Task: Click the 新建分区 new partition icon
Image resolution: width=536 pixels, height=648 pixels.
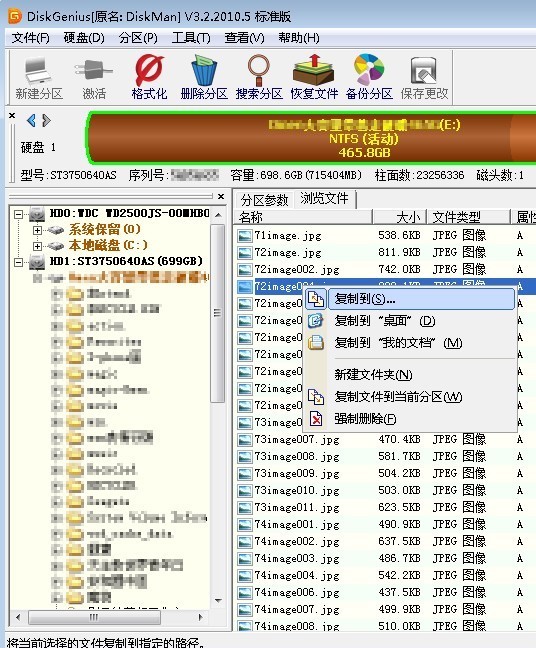Action: 39,77
